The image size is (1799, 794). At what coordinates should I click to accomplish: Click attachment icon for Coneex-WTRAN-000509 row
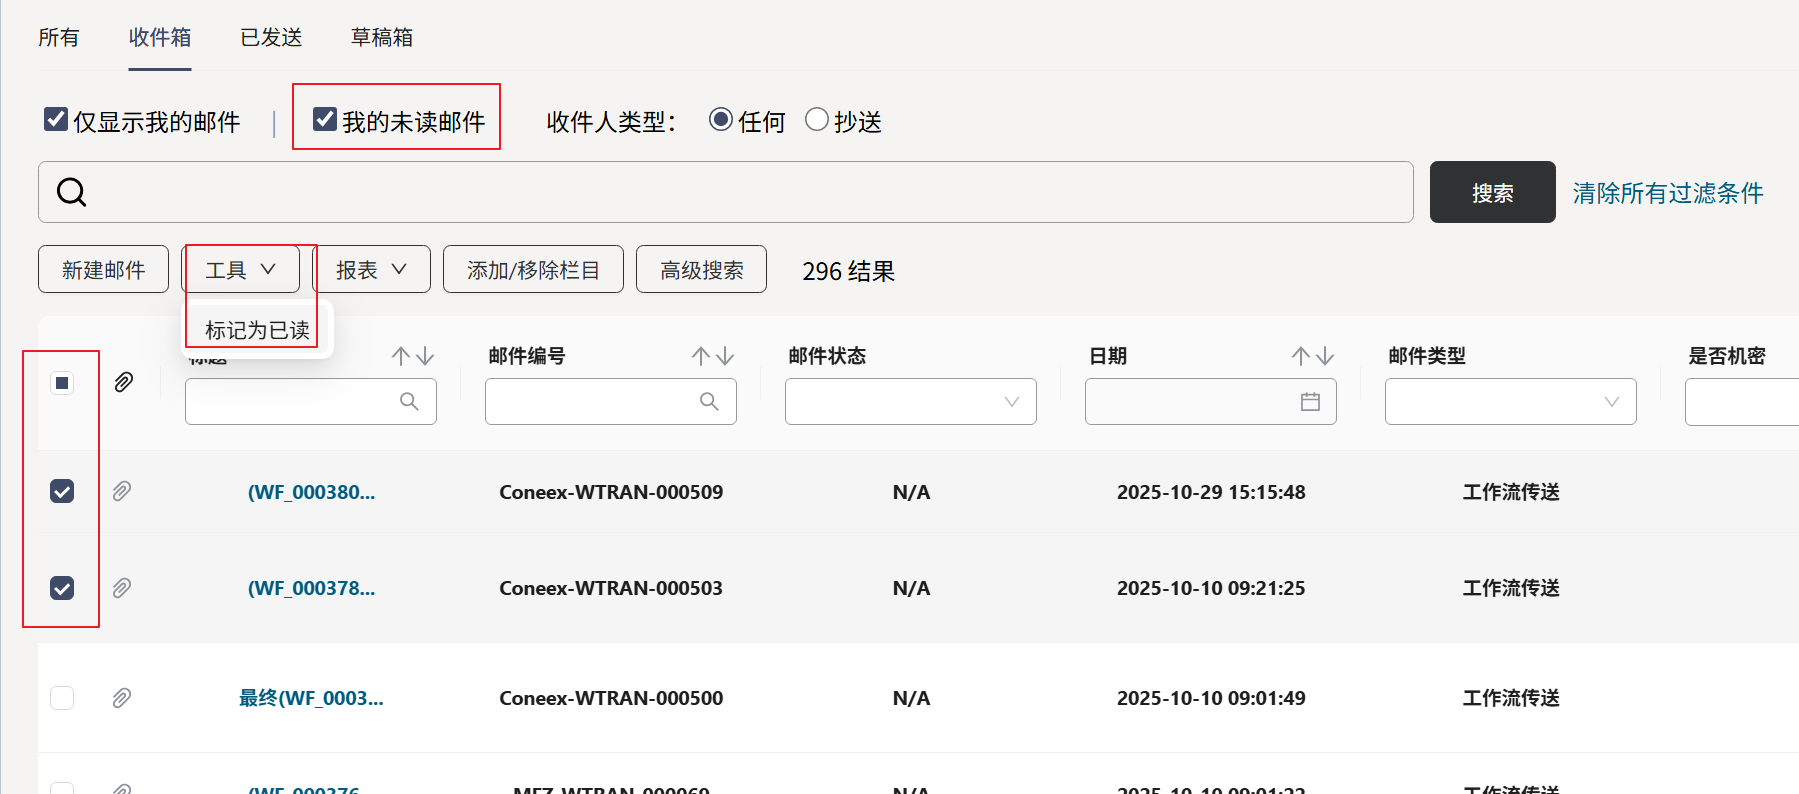point(121,491)
